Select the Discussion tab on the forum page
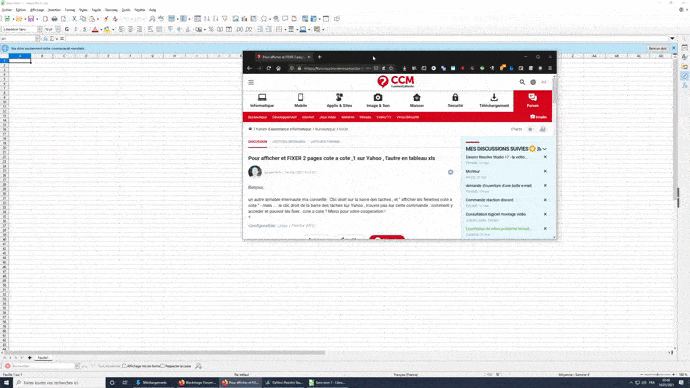 tap(257, 142)
